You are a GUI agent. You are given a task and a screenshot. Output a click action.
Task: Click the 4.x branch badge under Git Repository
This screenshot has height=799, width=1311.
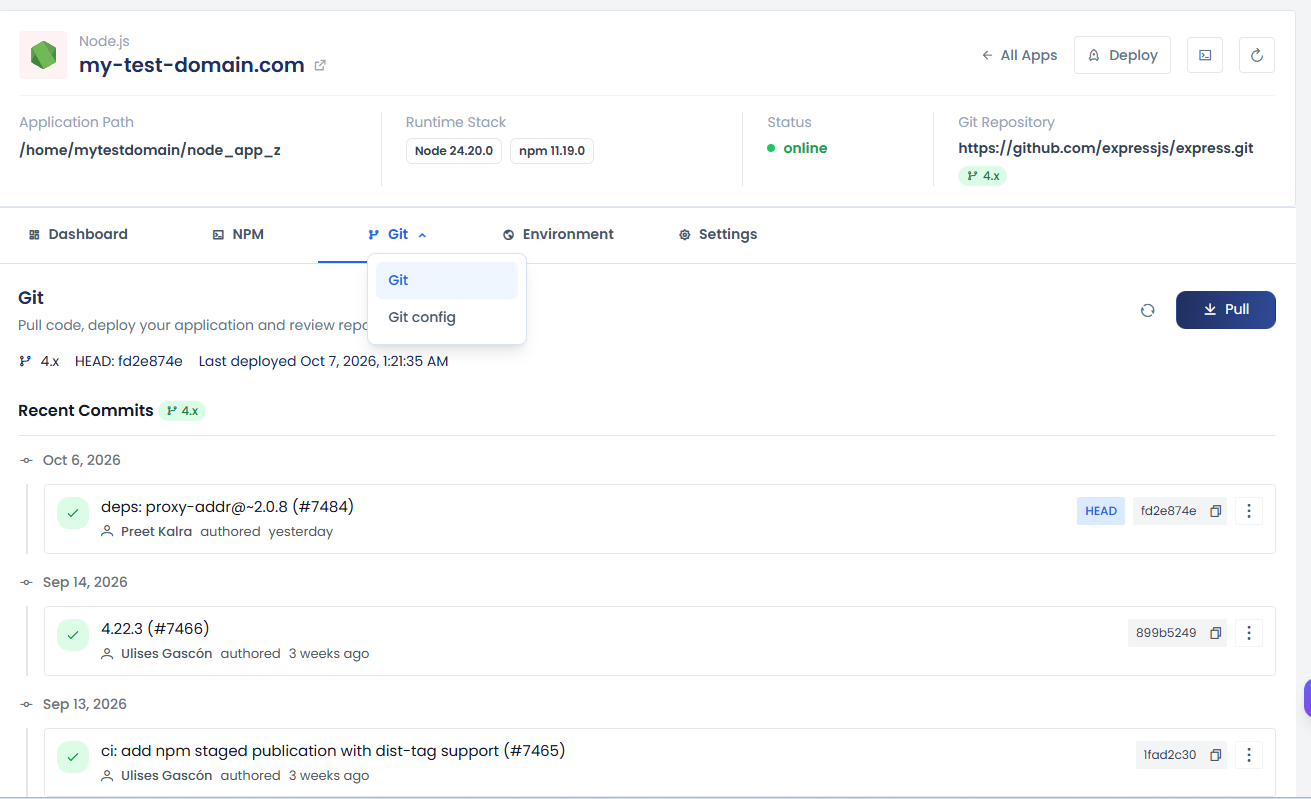[x=983, y=176]
